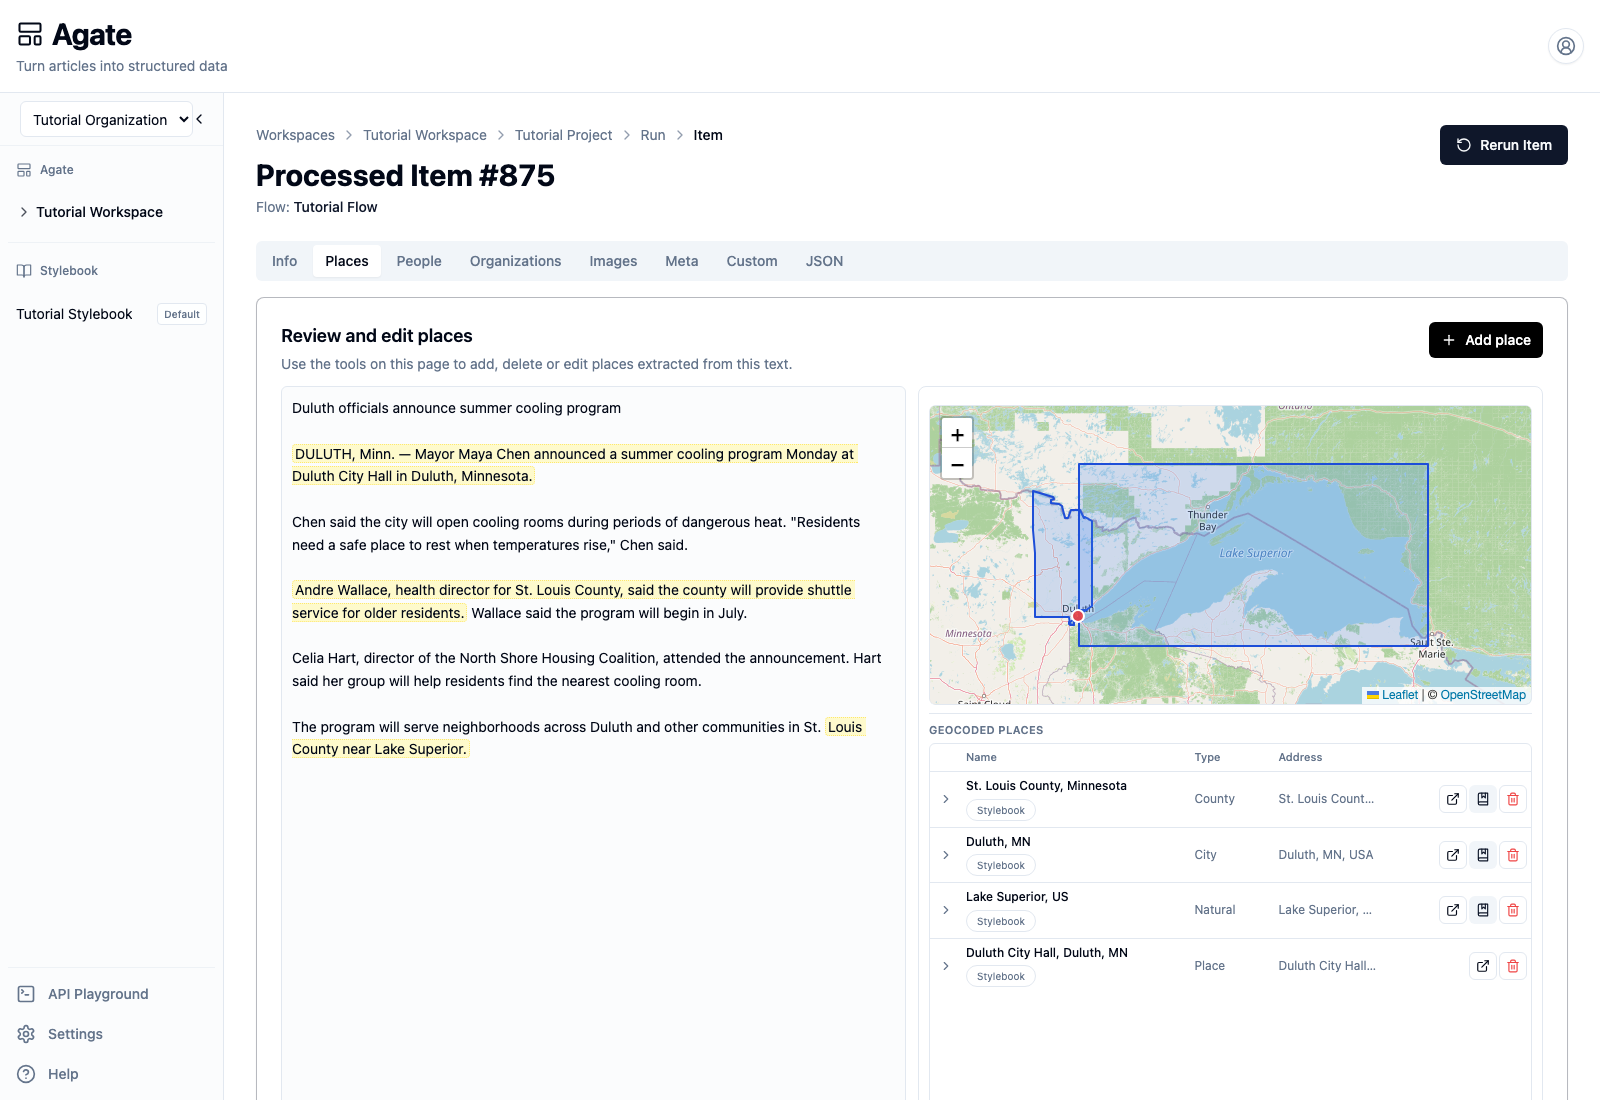Open the People tab

coord(419,261)
